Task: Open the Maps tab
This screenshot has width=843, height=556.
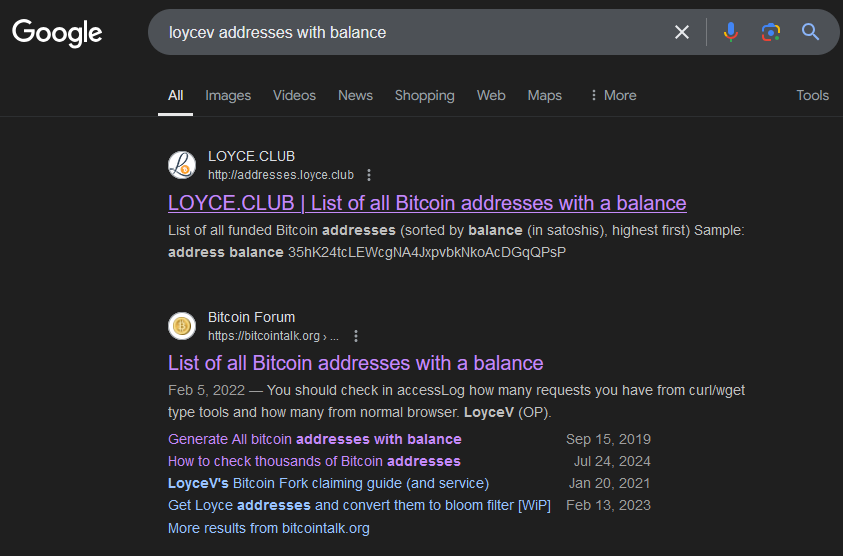Action: click(545, 96)
